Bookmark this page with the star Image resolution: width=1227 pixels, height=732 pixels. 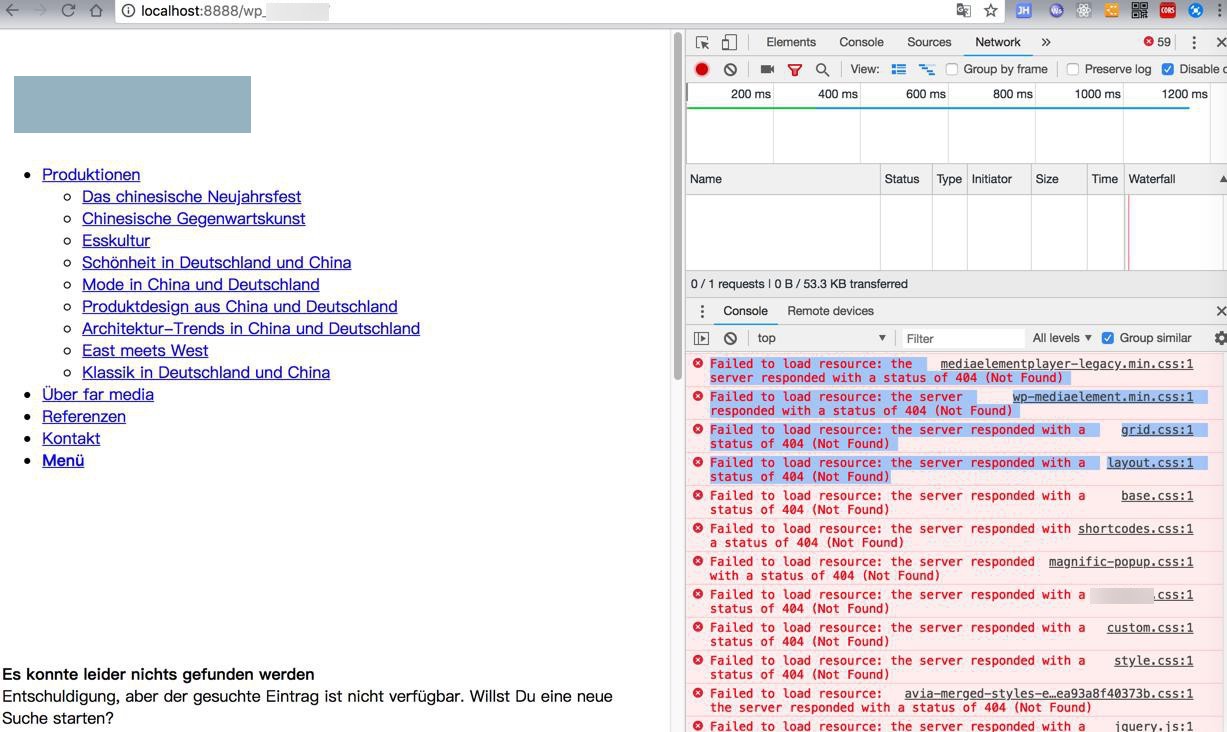(x=991, y=10)
